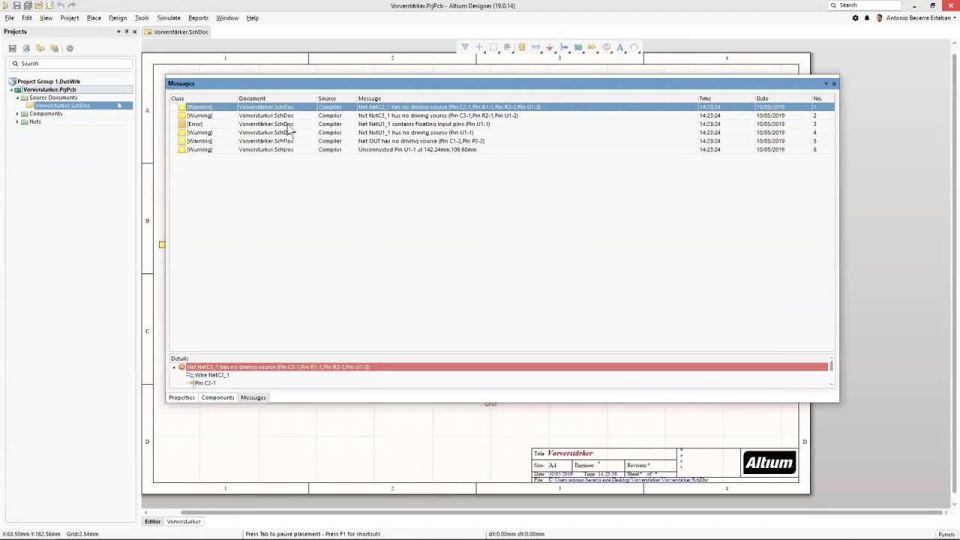
Task: Open the Simulate menu
Action: tap(169, 18)
